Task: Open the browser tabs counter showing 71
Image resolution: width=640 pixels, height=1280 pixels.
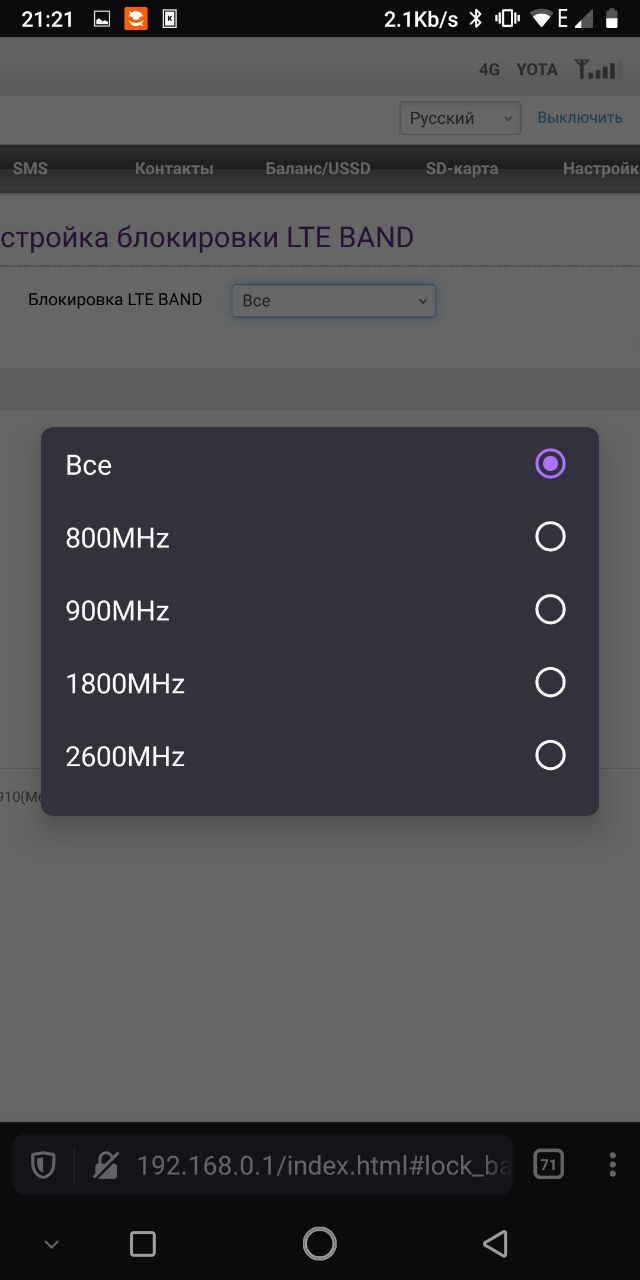Action: coord(548,1164)
